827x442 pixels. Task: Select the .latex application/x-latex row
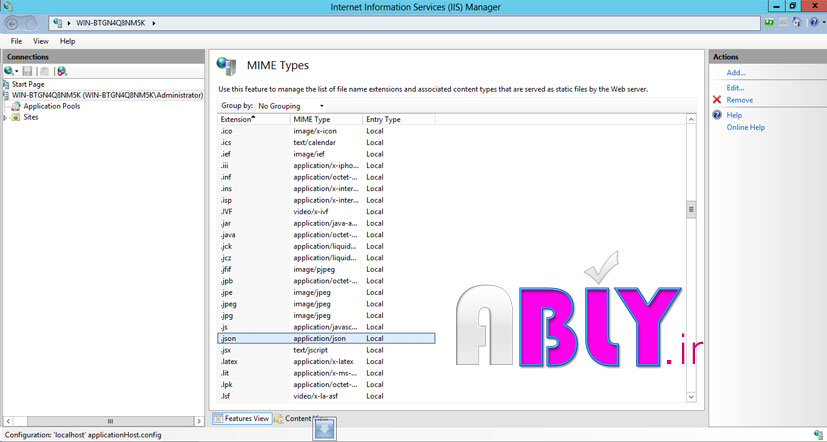point(326,361)
